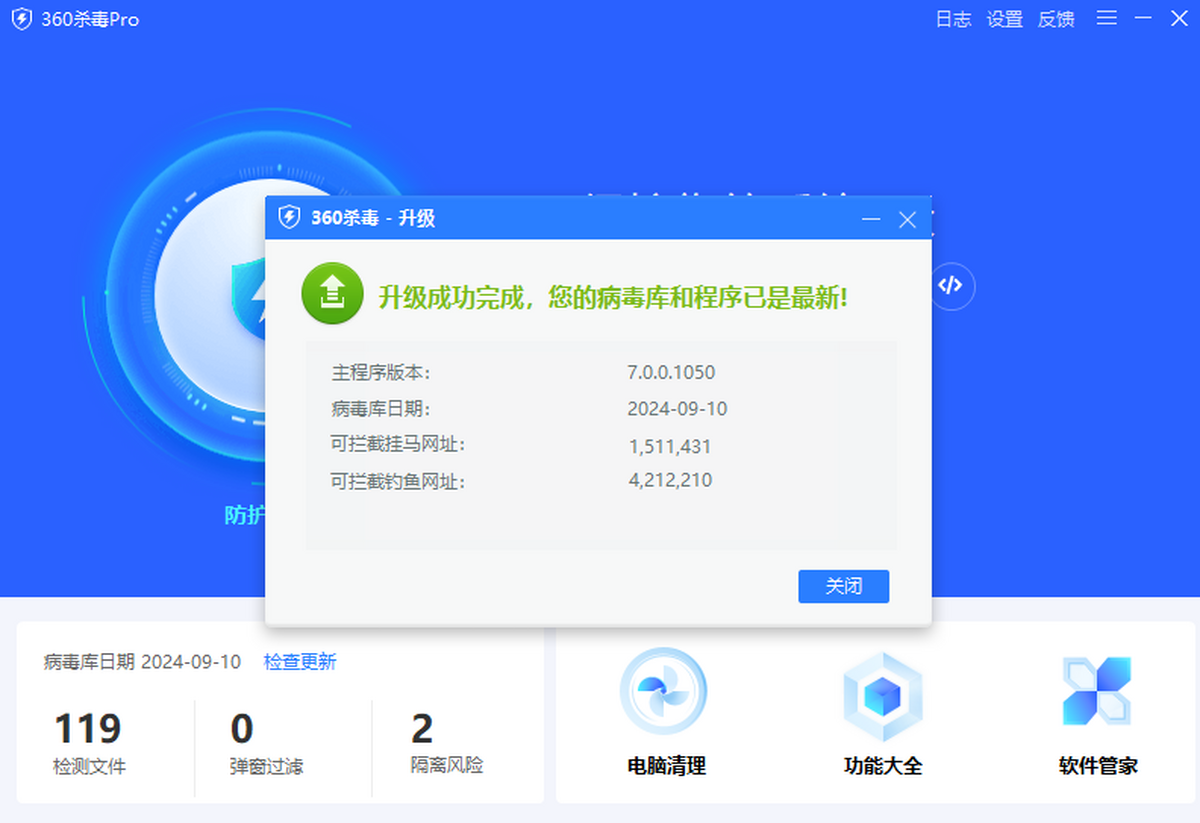
Task: Open the 反馈 feedback menu
Action: [1056, 19]
